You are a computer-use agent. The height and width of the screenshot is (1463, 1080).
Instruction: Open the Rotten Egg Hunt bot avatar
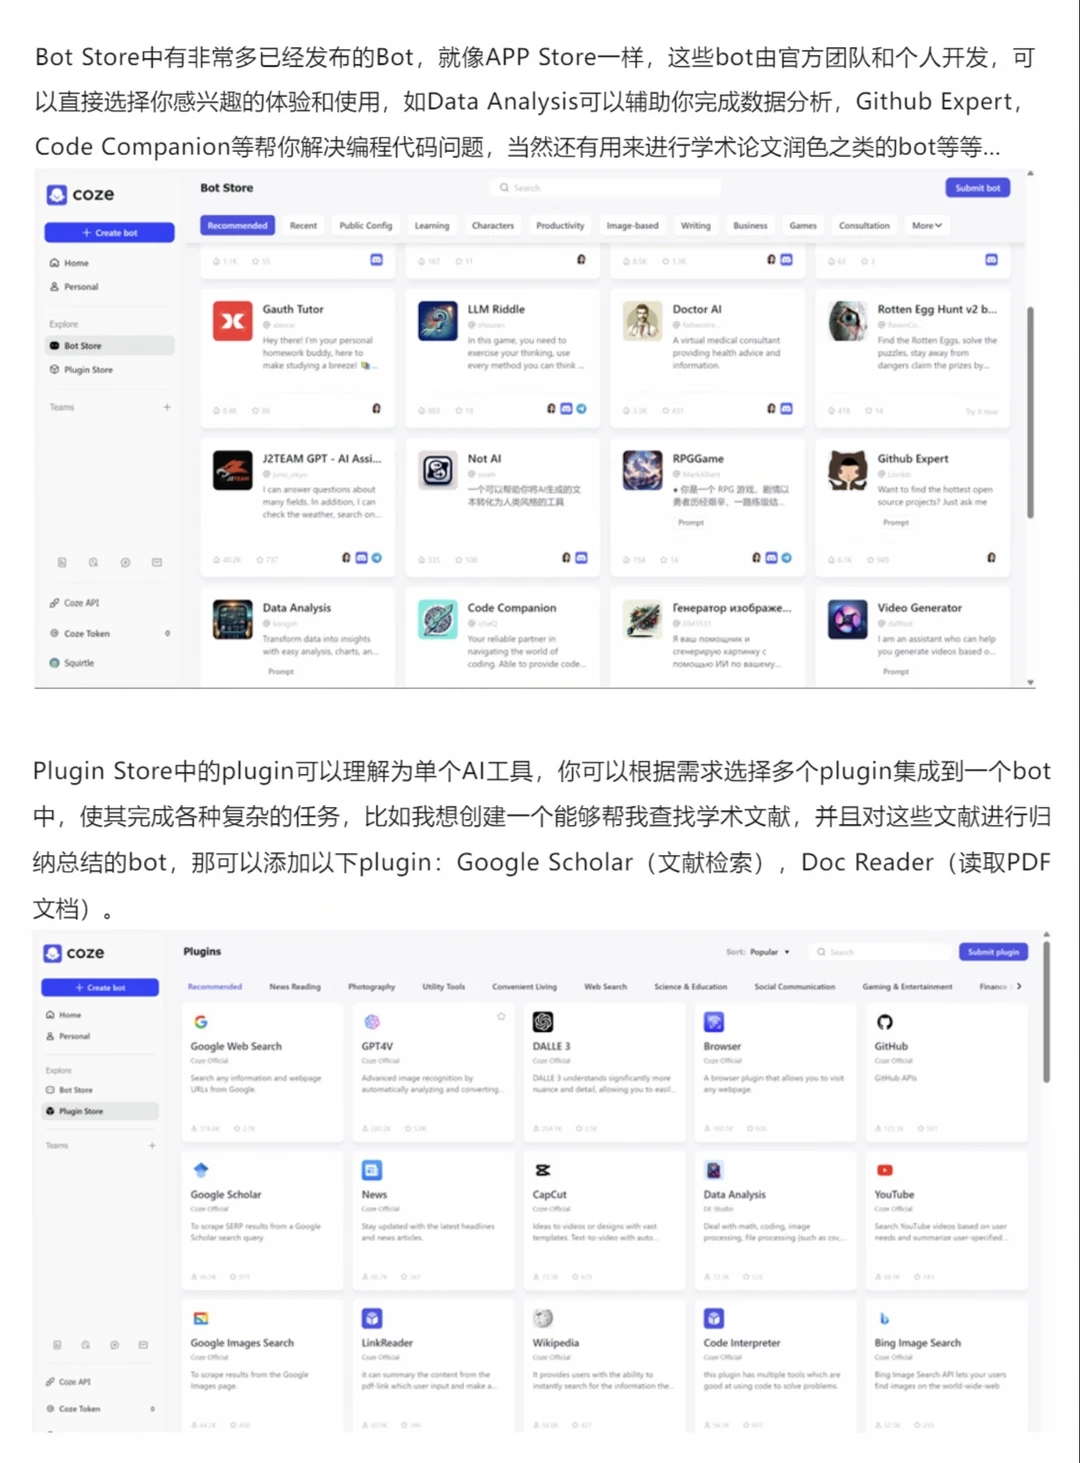coord(848,321)
